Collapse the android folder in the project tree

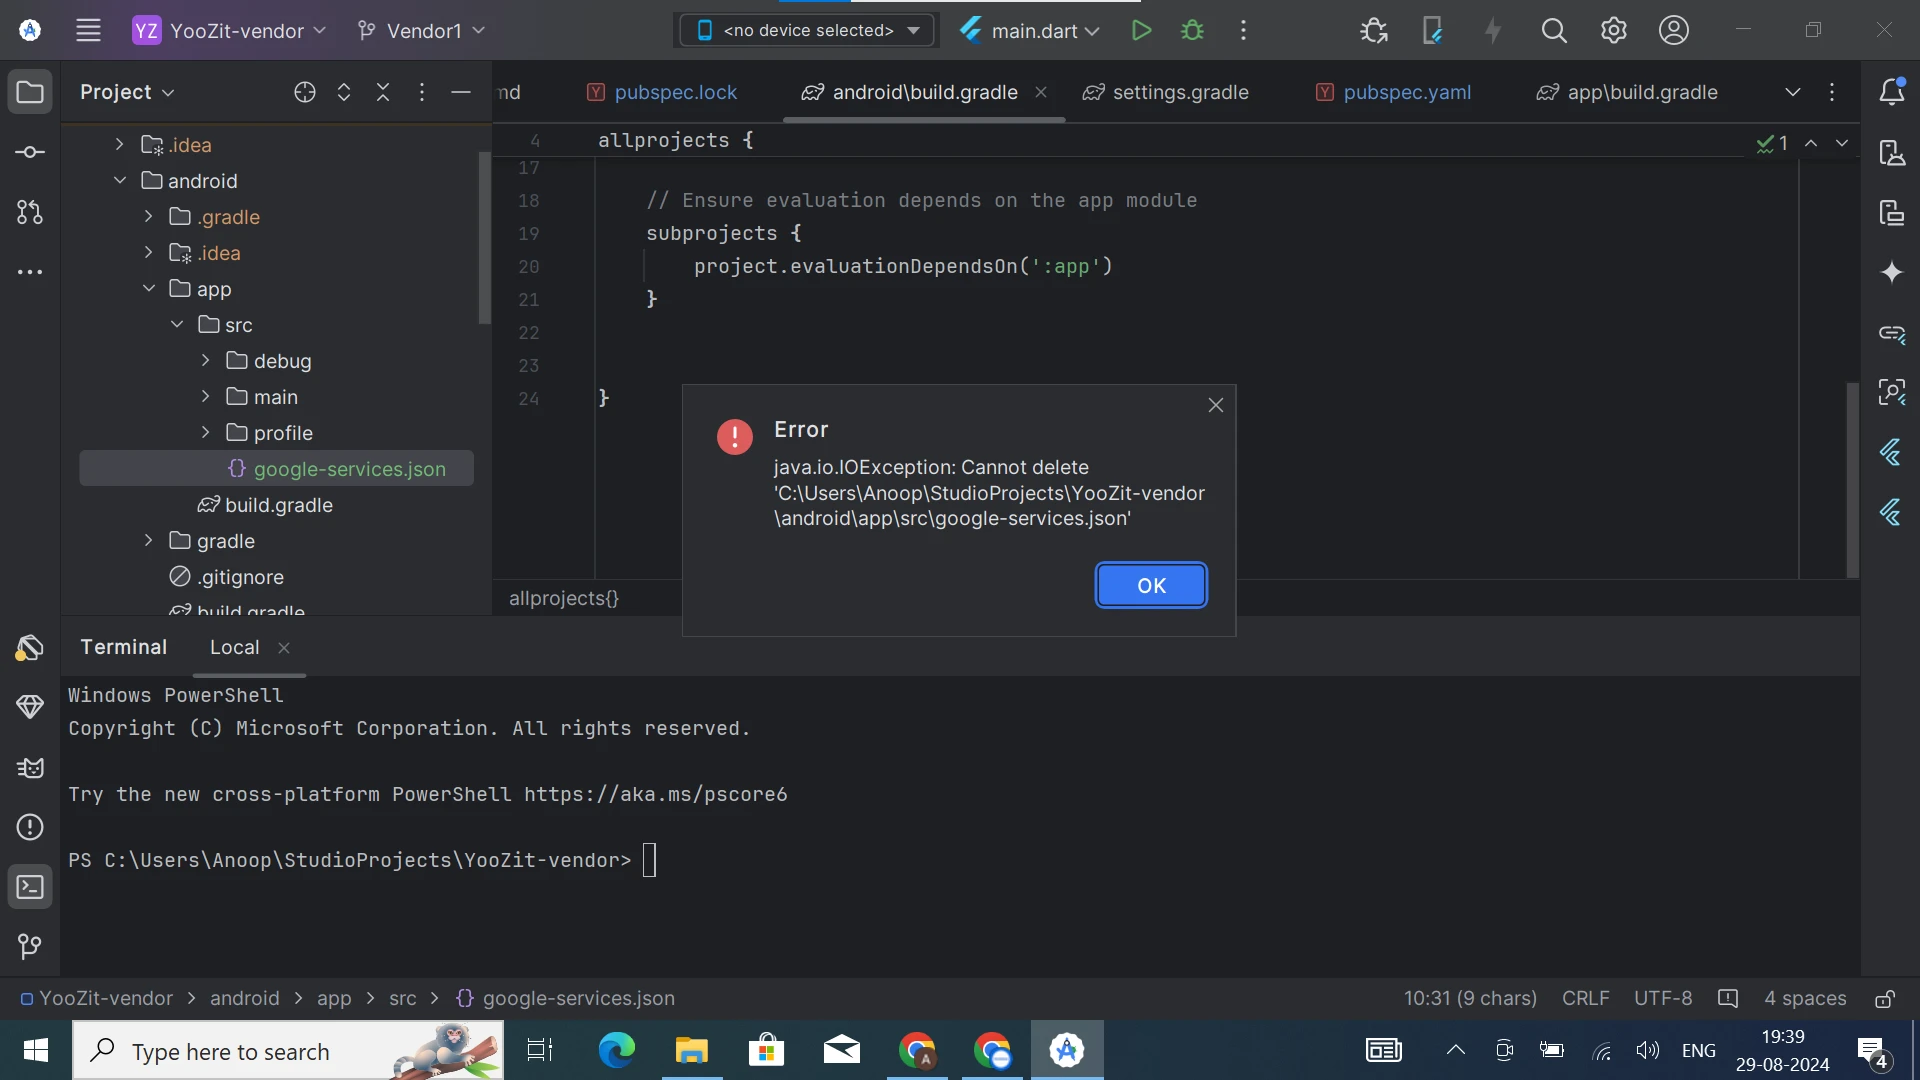point(120,181)
